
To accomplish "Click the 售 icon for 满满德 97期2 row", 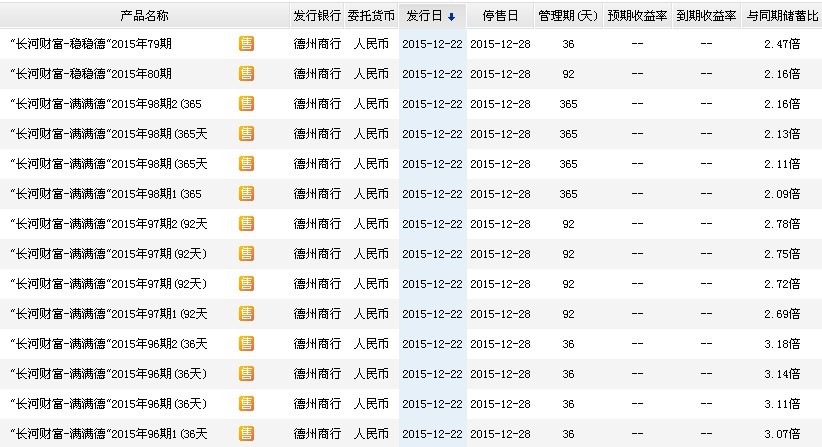I will click(x=246, y=224).
